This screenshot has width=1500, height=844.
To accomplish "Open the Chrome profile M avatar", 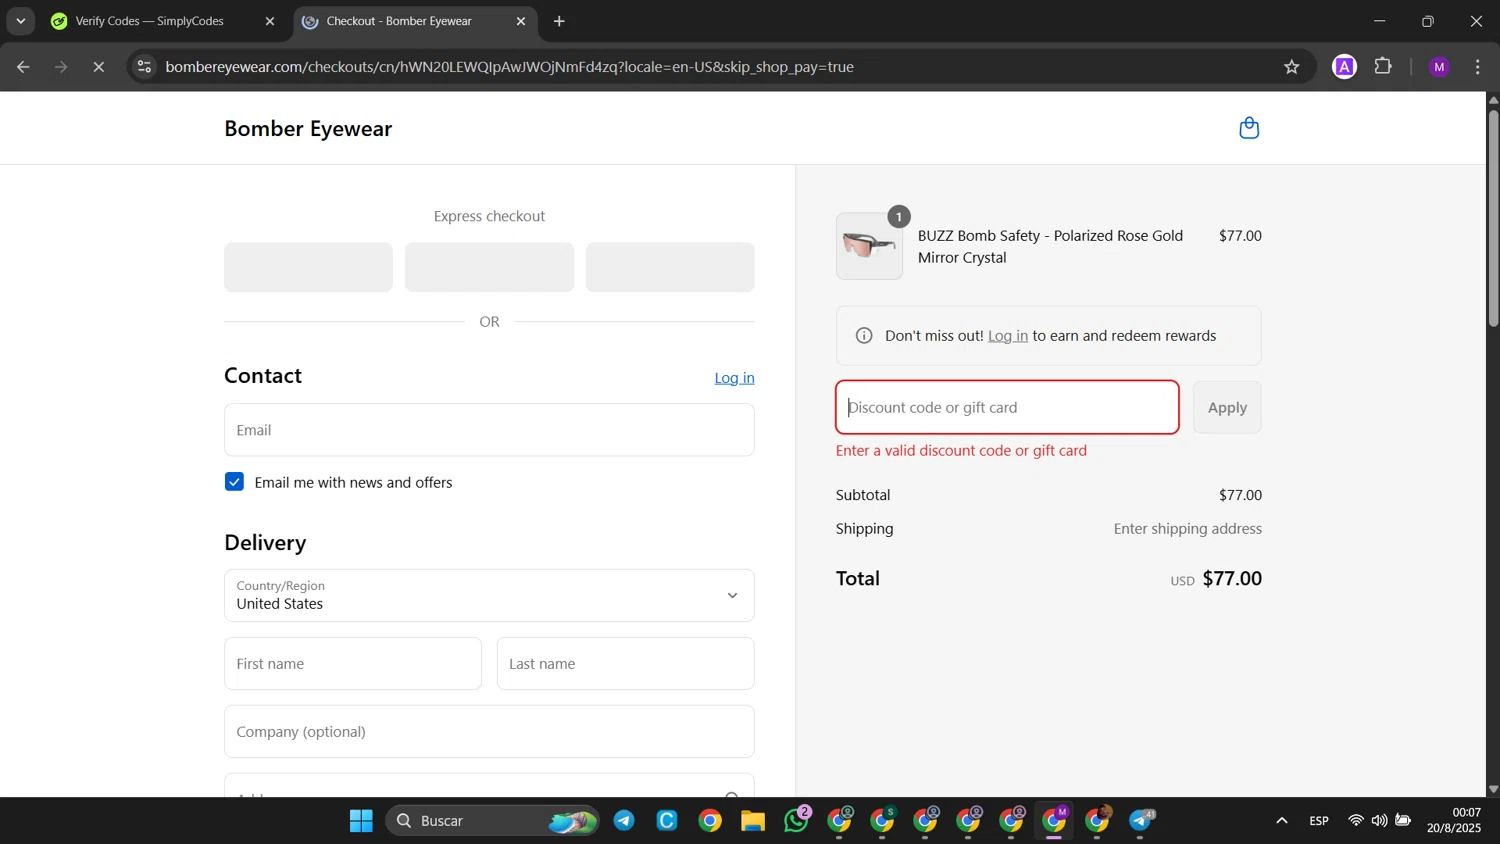I will tap(1439, 67).
